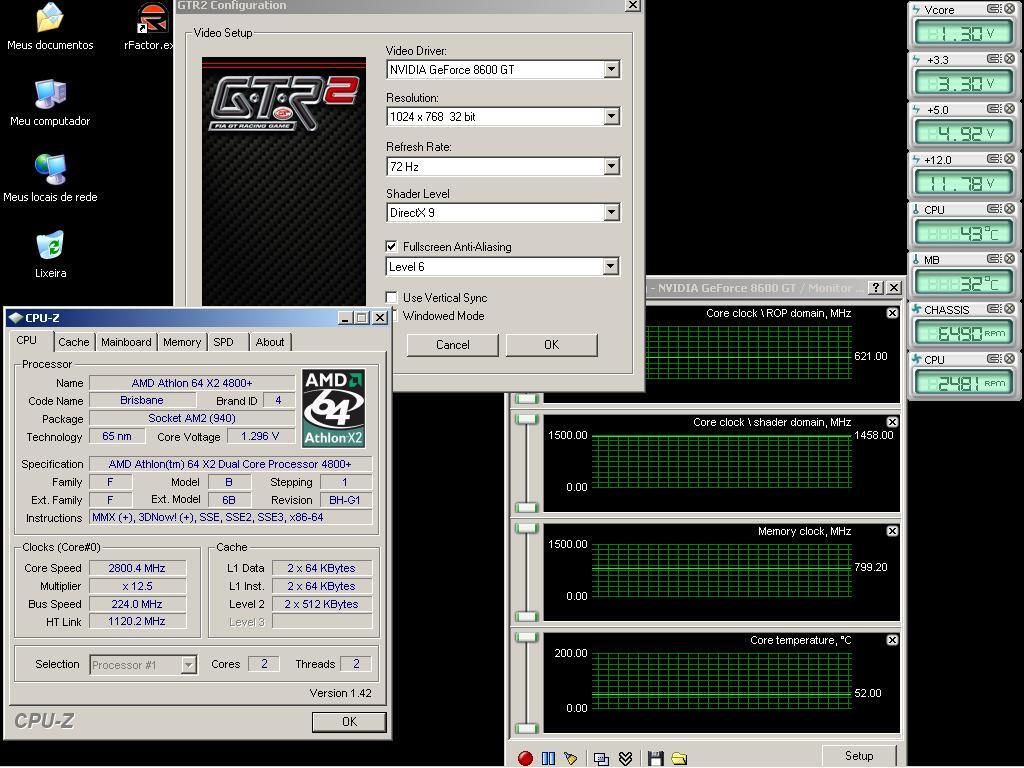Close the CHASSIS fan gadget
The width and height of the screenshot is (1024, 768).
[1010, 309]
